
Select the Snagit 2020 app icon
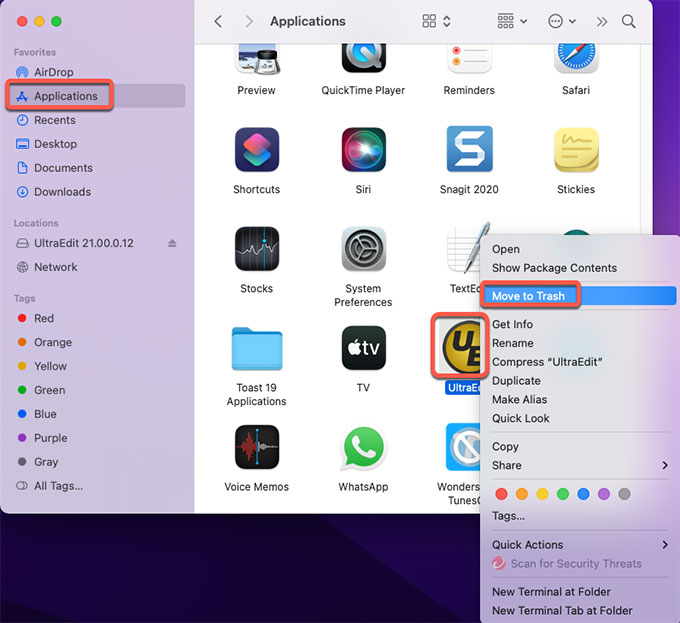(469, 149)
